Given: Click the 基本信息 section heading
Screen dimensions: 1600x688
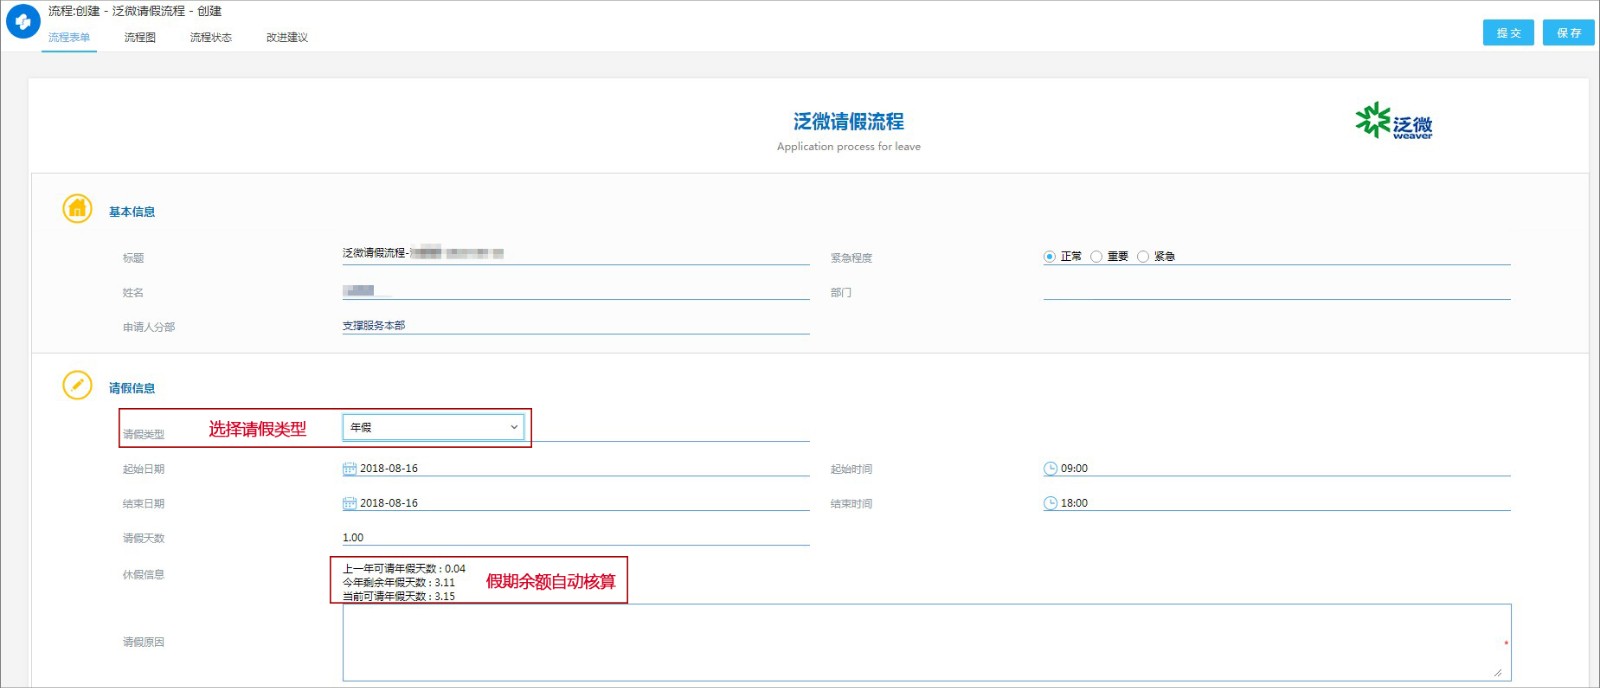Looking at the screenshot, I should click(x=132, y=212).
